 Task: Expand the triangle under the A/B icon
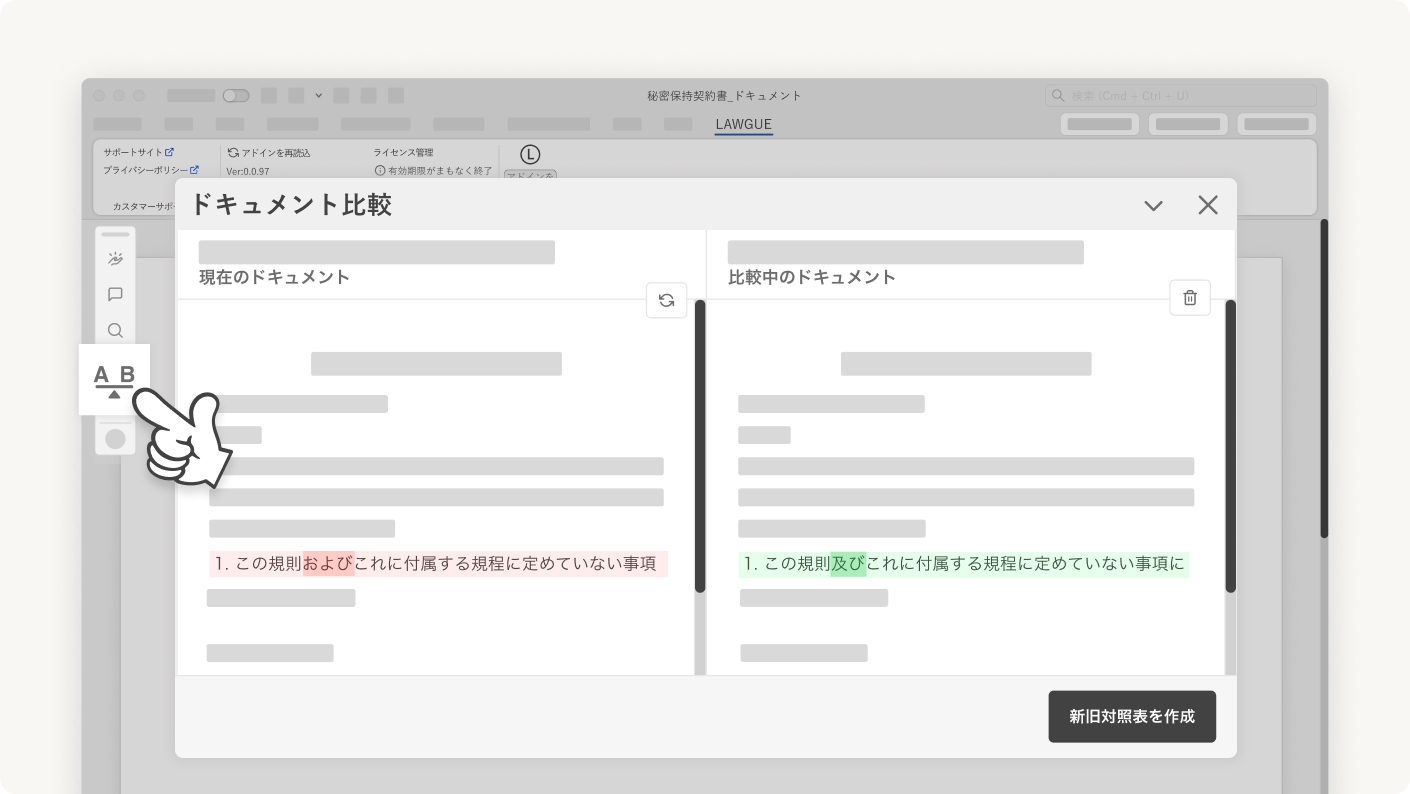click(113, 393)
